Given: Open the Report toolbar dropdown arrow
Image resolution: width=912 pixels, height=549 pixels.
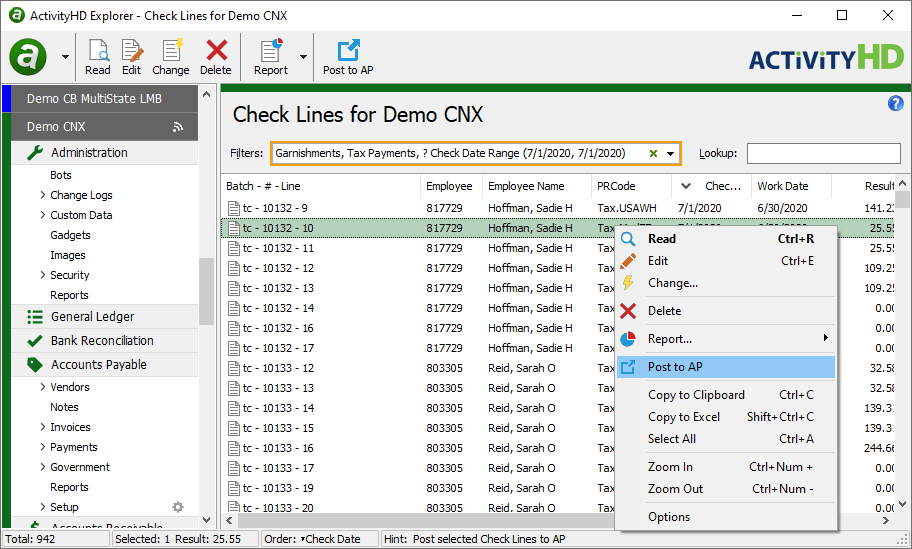Looking at the screenshot, I should [303, 57].
